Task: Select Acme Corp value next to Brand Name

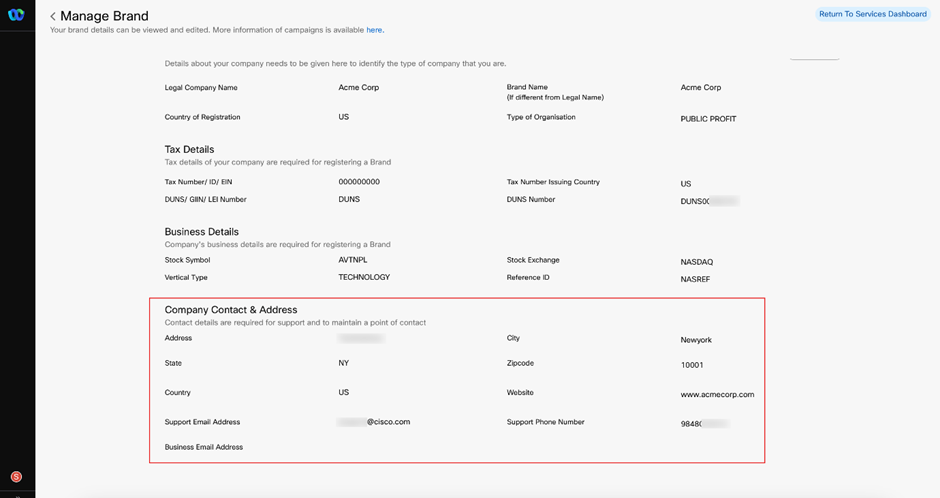Action: click(x=701, y=87)
